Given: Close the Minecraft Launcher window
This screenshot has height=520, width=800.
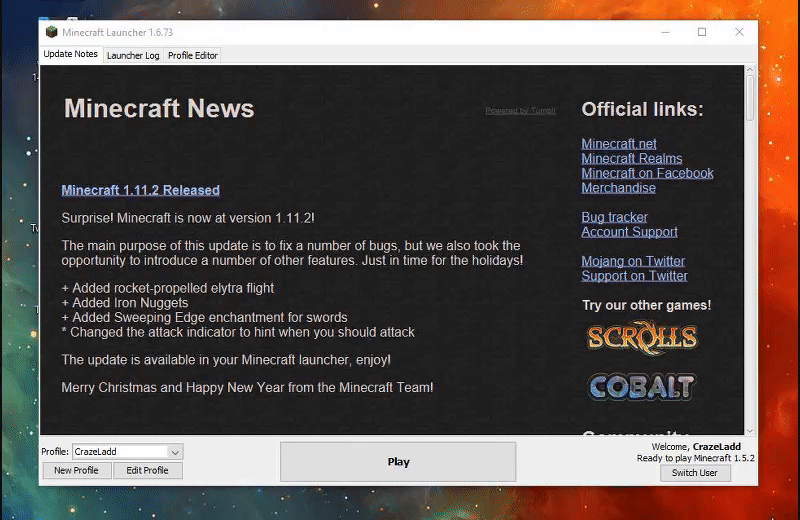Looking at the screenshot, I should pos(739,32).
